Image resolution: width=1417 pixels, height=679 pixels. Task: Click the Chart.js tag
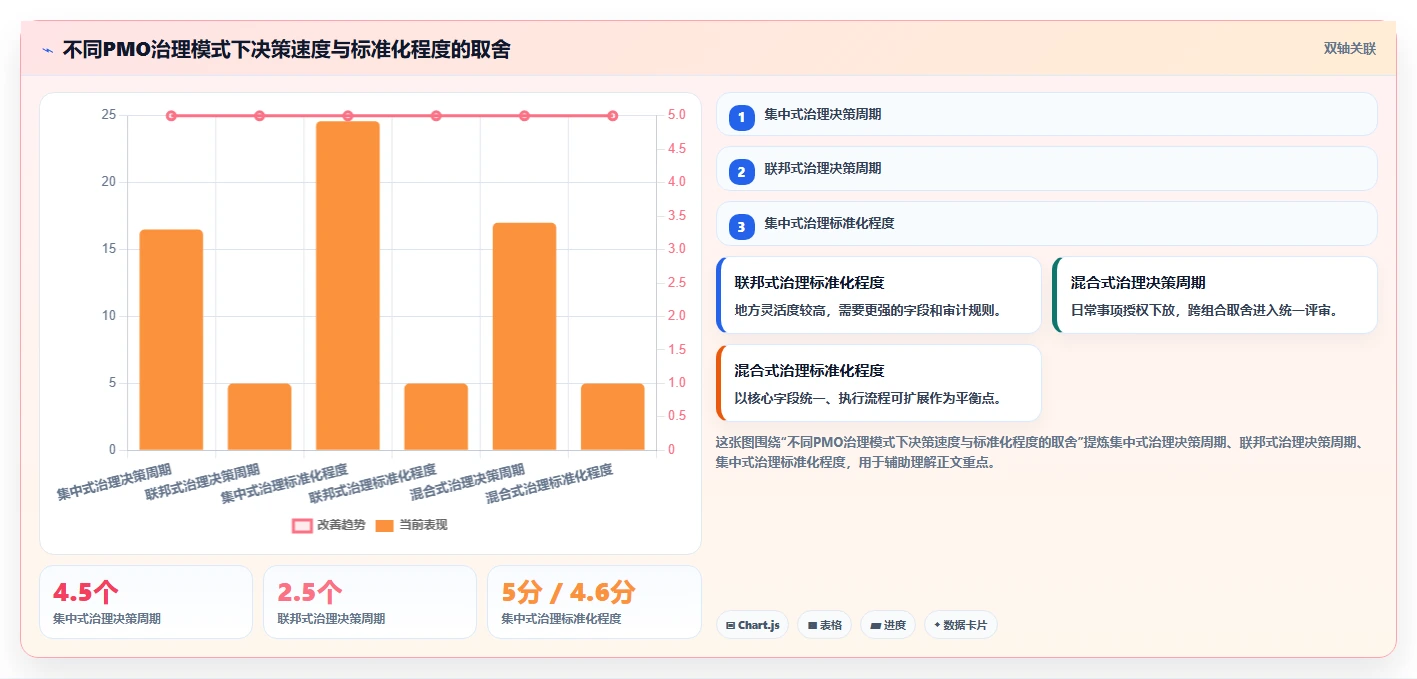coord(752,625)
